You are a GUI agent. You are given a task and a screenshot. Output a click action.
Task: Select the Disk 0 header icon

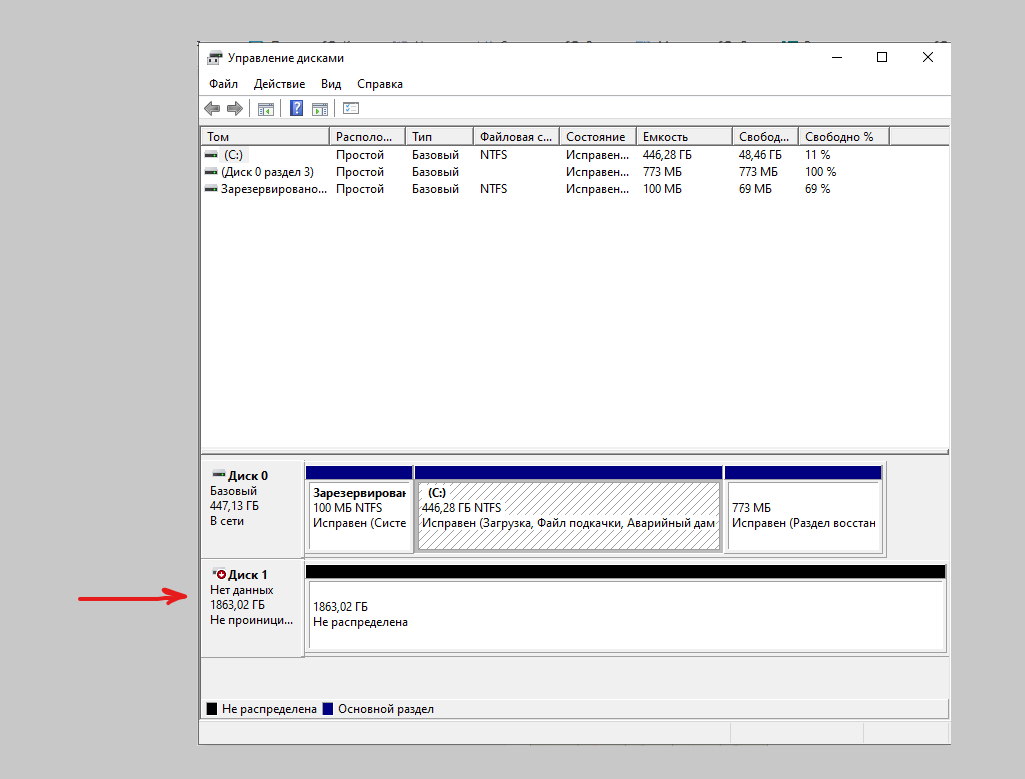pyautogui.click(x=219, y=476)
